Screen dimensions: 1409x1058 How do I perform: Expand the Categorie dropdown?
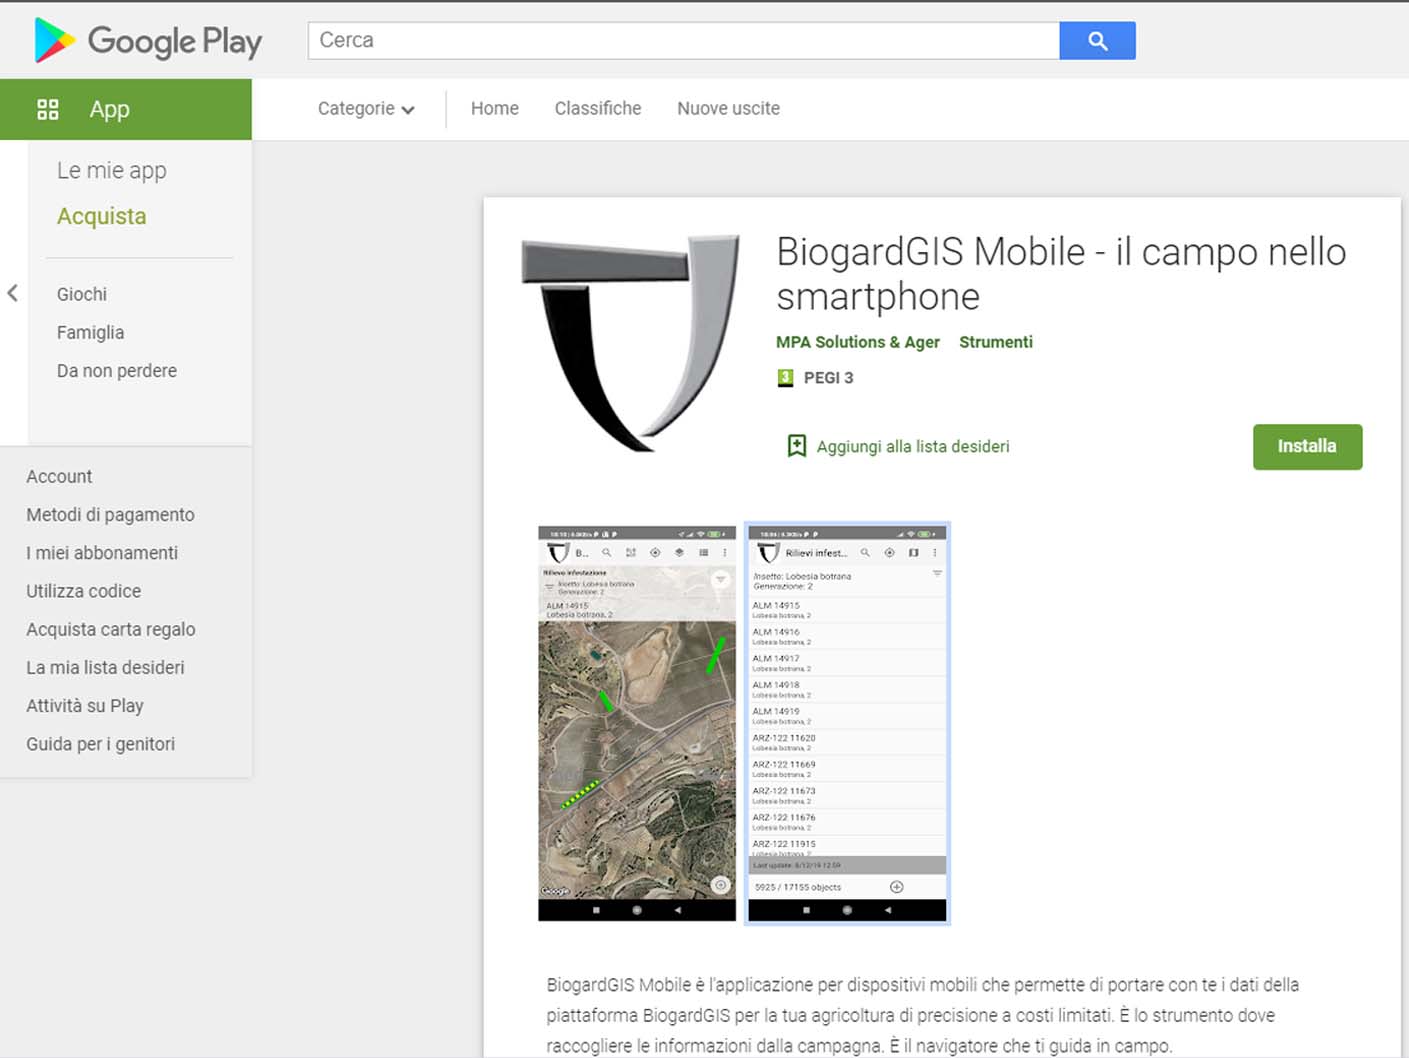click(x=366, y=109)
